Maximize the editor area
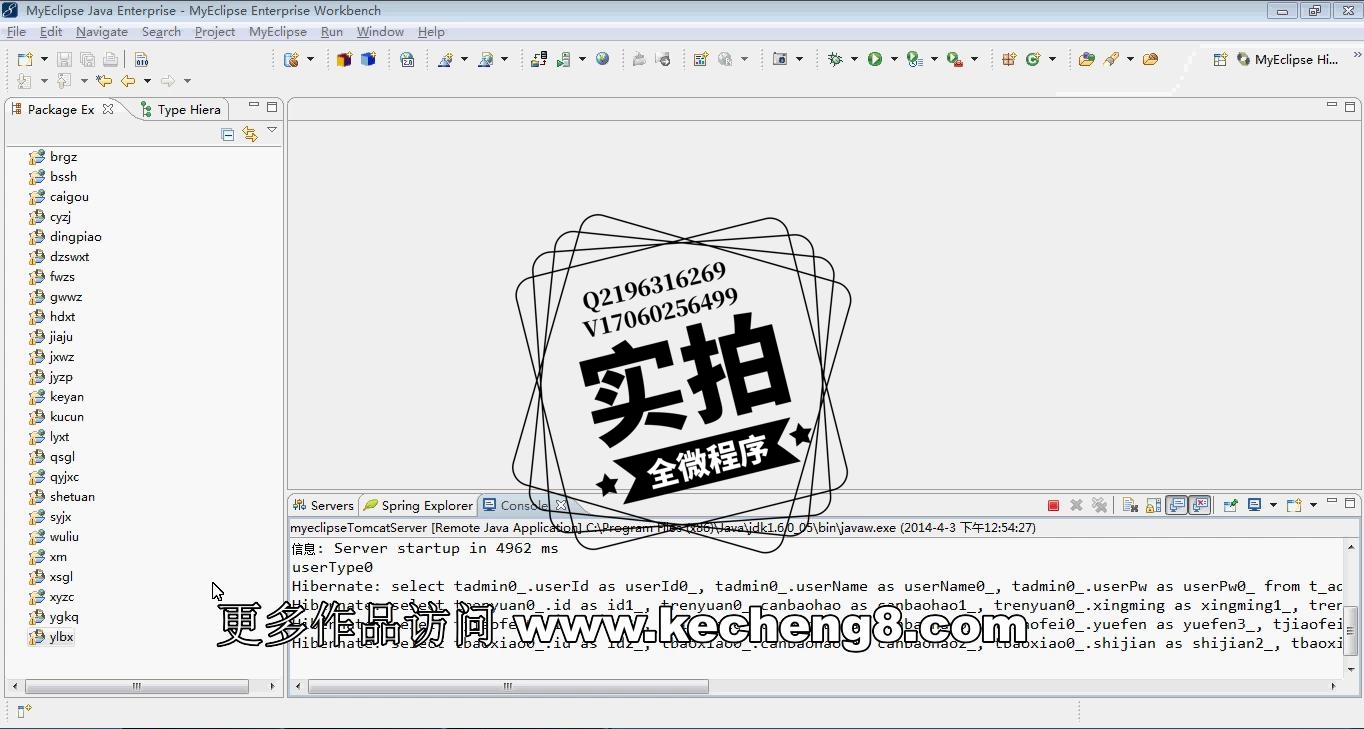Image resolution: width=1364 pixels, height=729 pixels. pos(1350,106)
